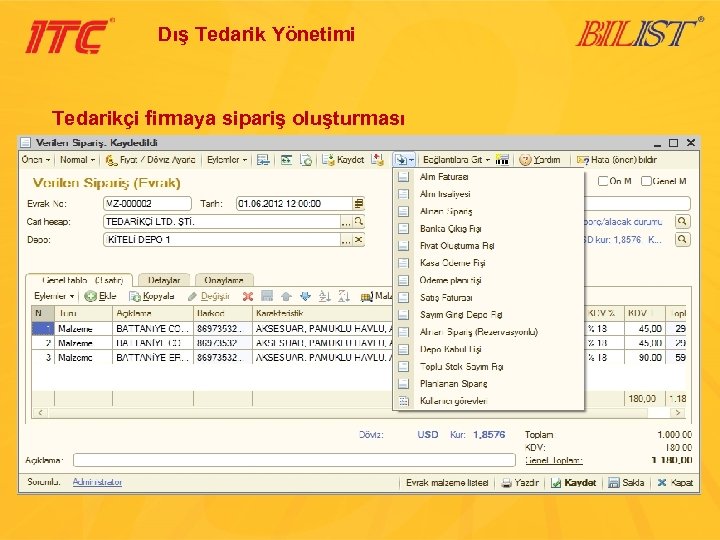The image size is (720, 540).
Task: Toggle the Ön M checkbox
Action: tap(603, 181)
